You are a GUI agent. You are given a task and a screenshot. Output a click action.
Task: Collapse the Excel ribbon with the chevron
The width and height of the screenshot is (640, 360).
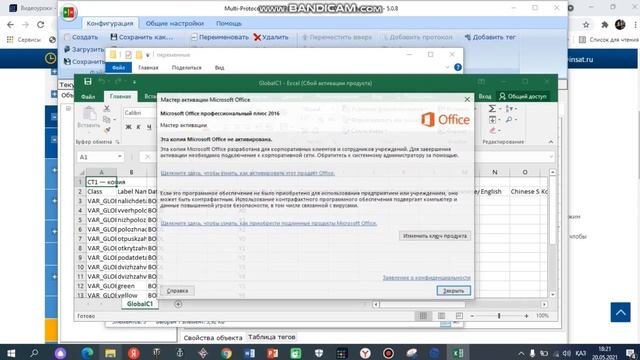pos(551,142)
